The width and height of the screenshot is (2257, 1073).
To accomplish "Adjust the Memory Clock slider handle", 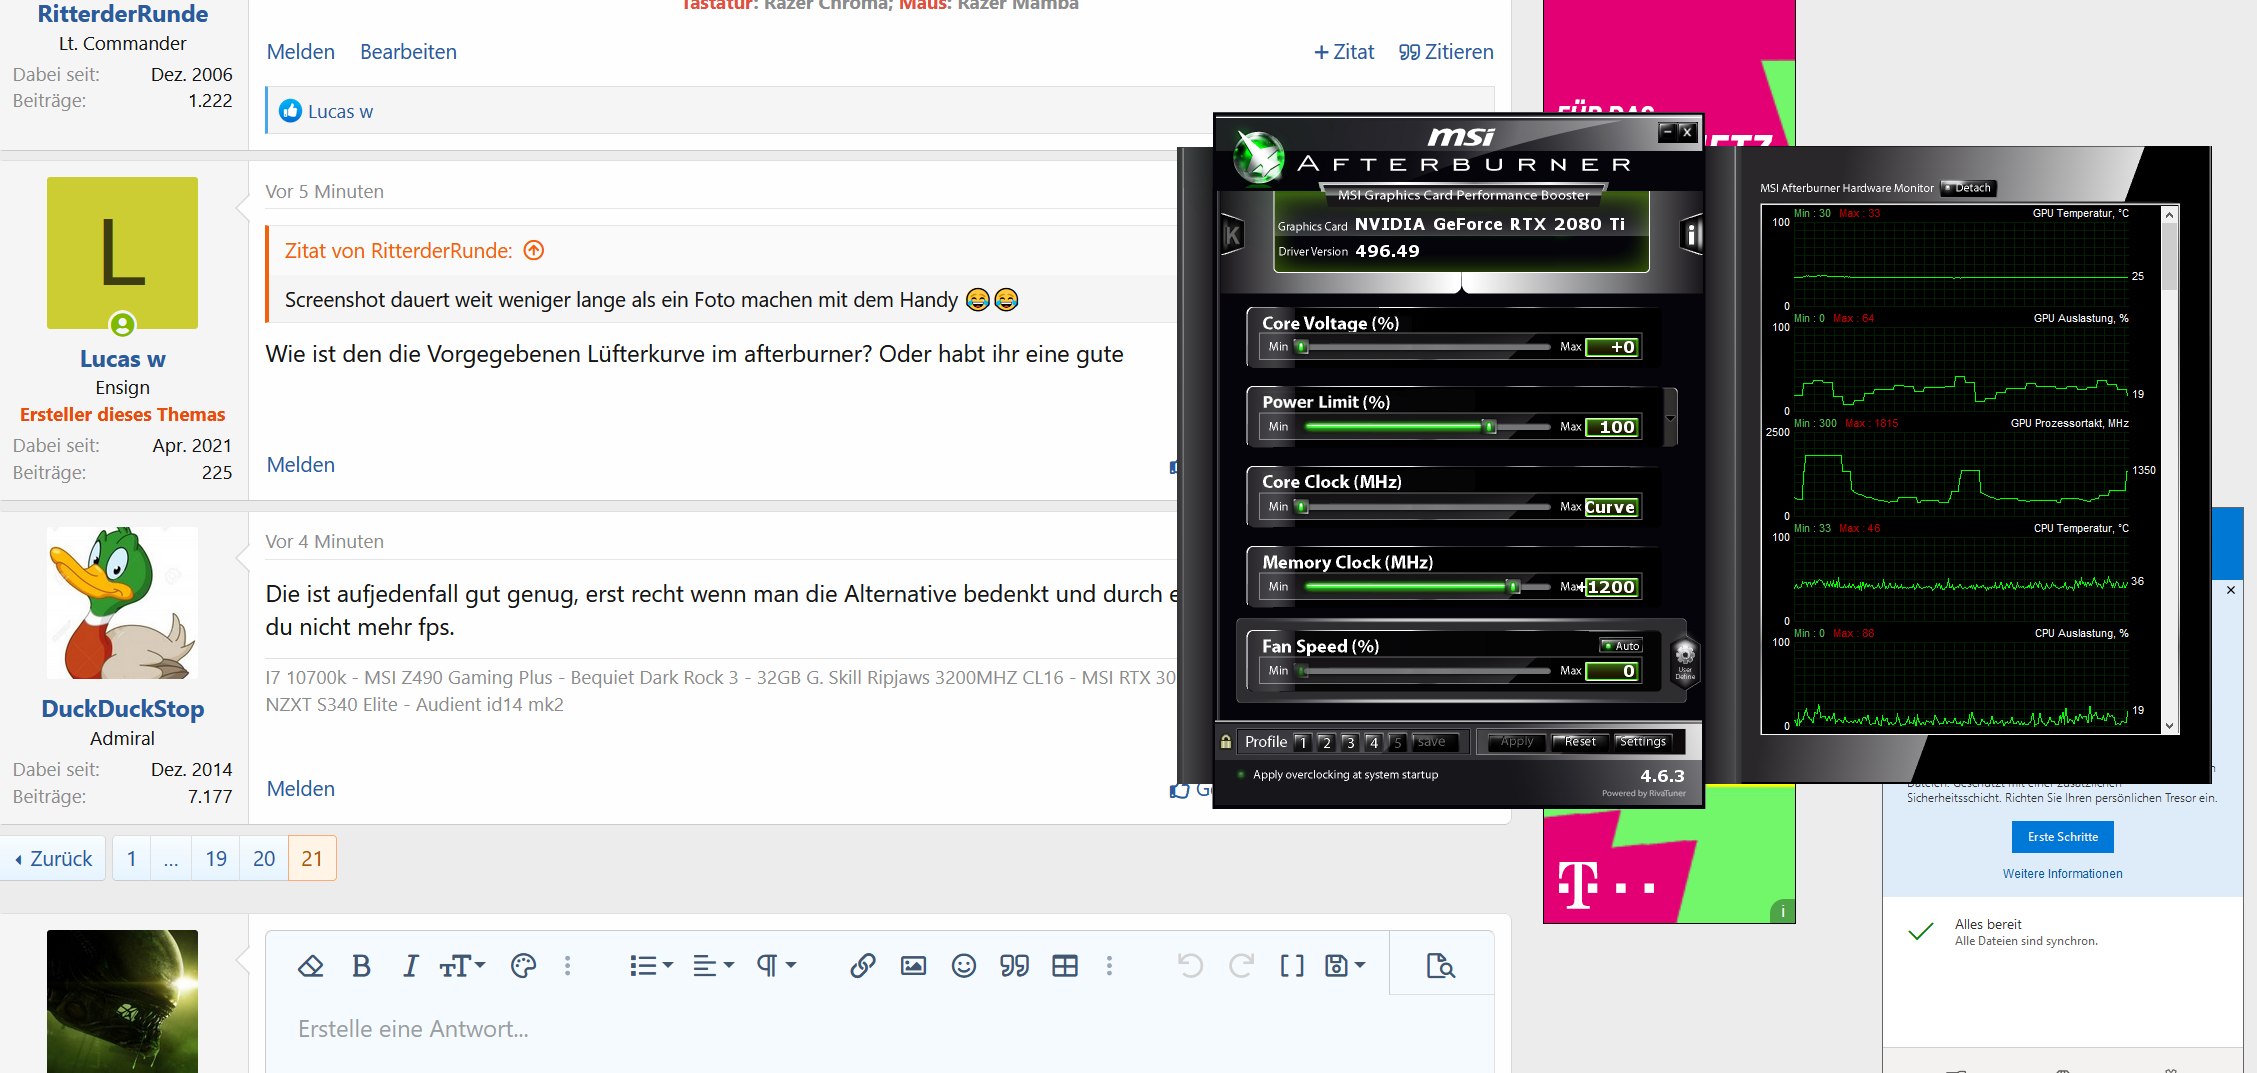I will click(1514, 587).
